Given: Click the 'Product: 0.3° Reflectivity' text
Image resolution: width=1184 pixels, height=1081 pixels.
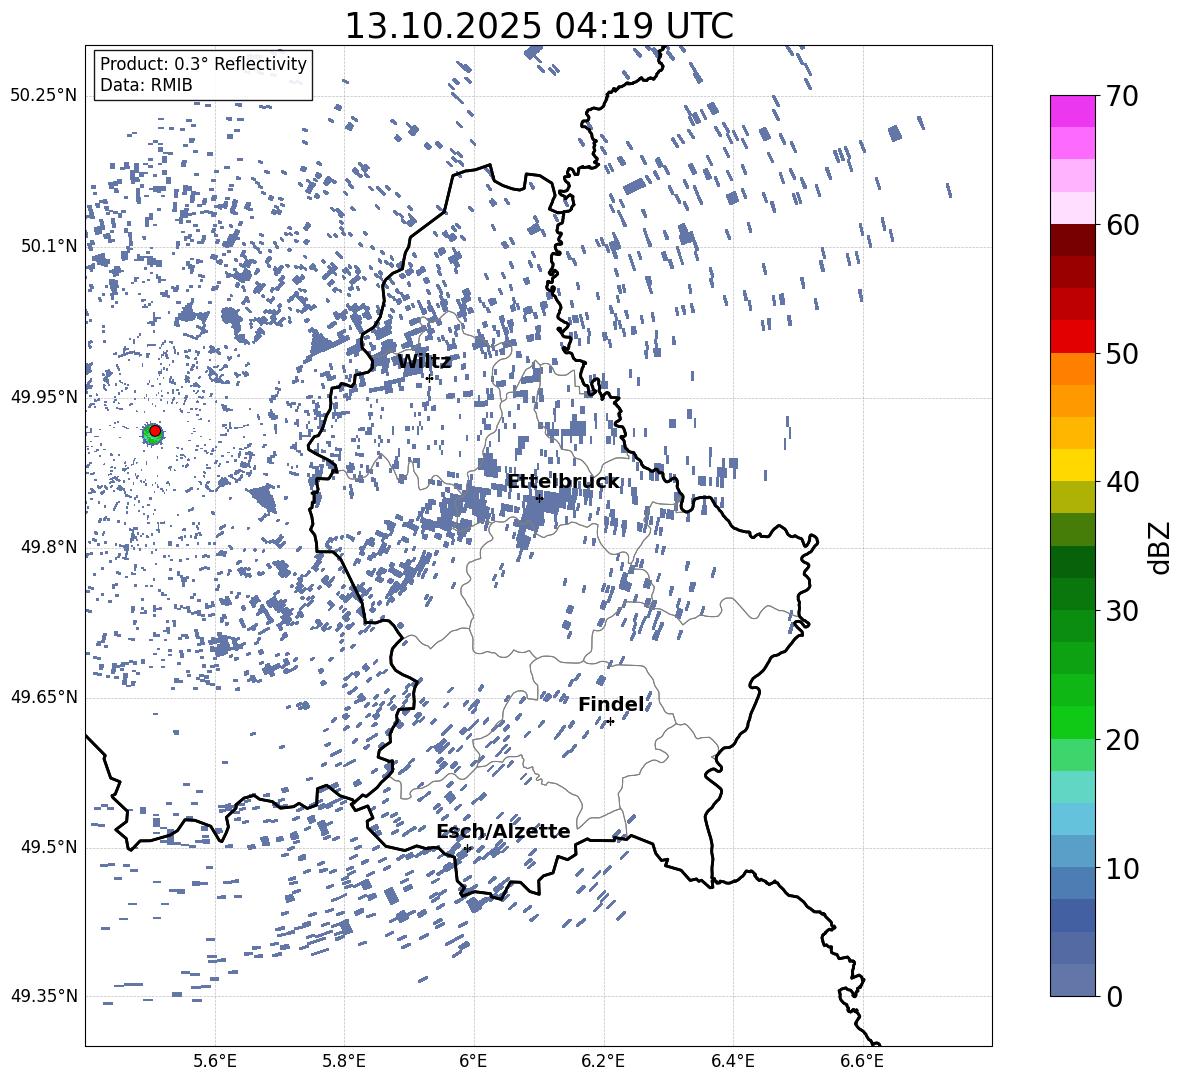Looking at the screenshot, I should point(203,64).
